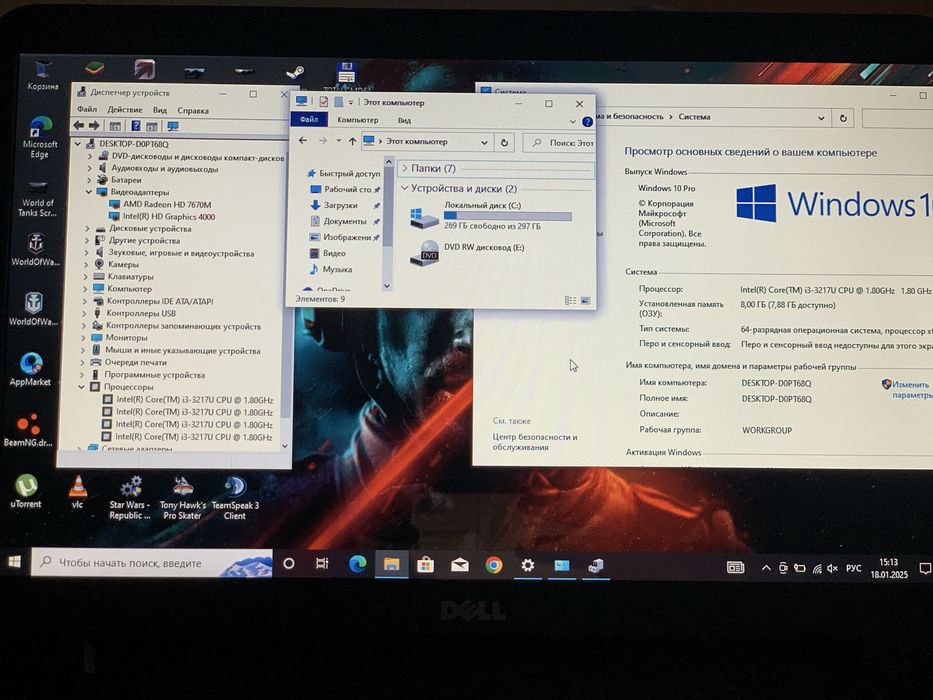The width and height of the screenshot is (933, 700).
Task: Click Система breadcrumb in address bar
Action: pos(694,117)
